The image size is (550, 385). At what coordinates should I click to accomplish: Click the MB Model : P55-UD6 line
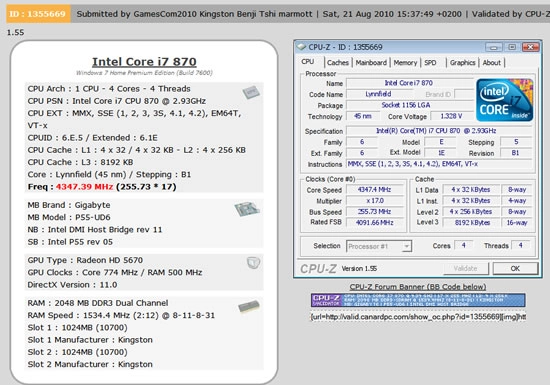tap(69, 217)
